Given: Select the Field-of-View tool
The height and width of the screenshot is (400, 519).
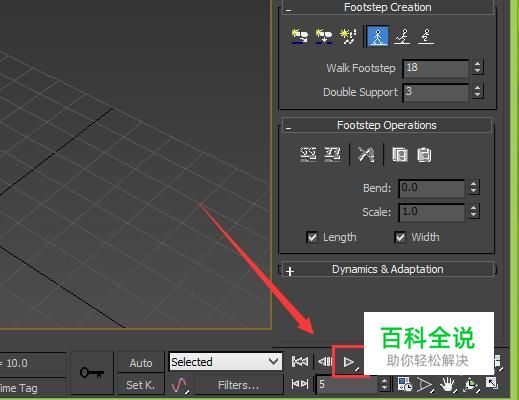Looking at the screenshot, I should [425, 384].
